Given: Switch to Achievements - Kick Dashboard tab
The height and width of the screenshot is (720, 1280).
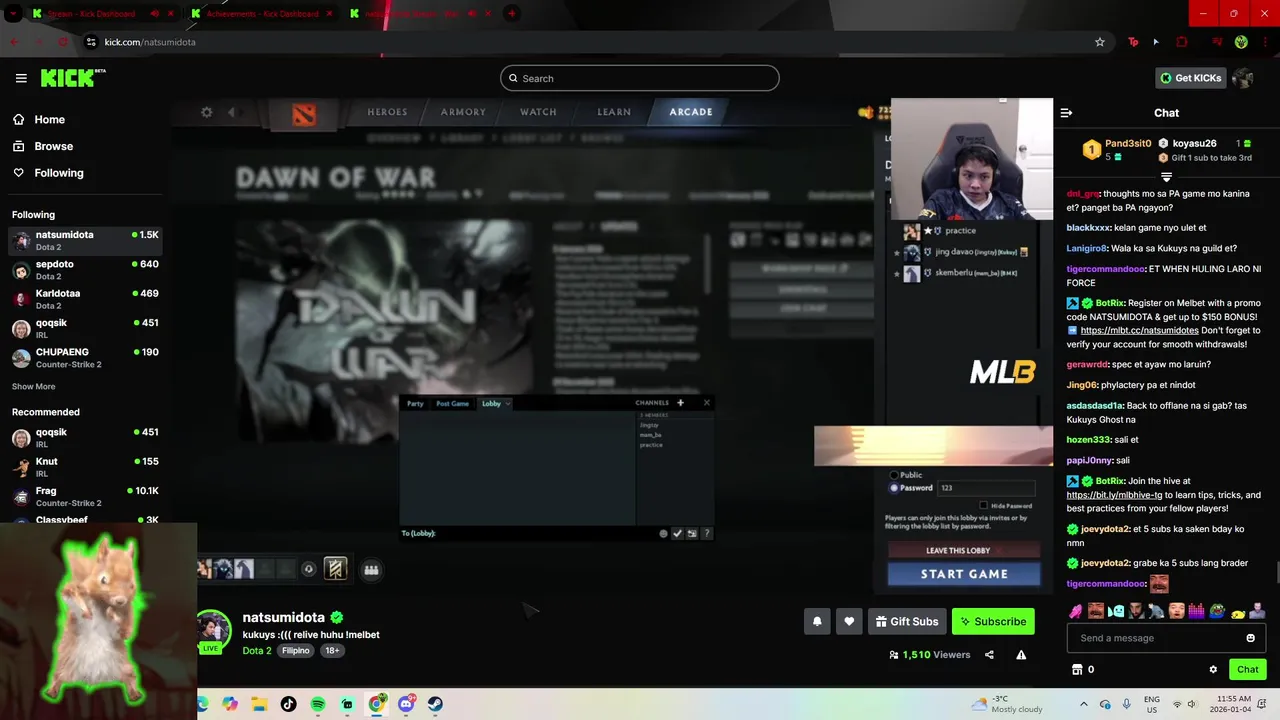Looking at the screenshot, I should 262,14.
